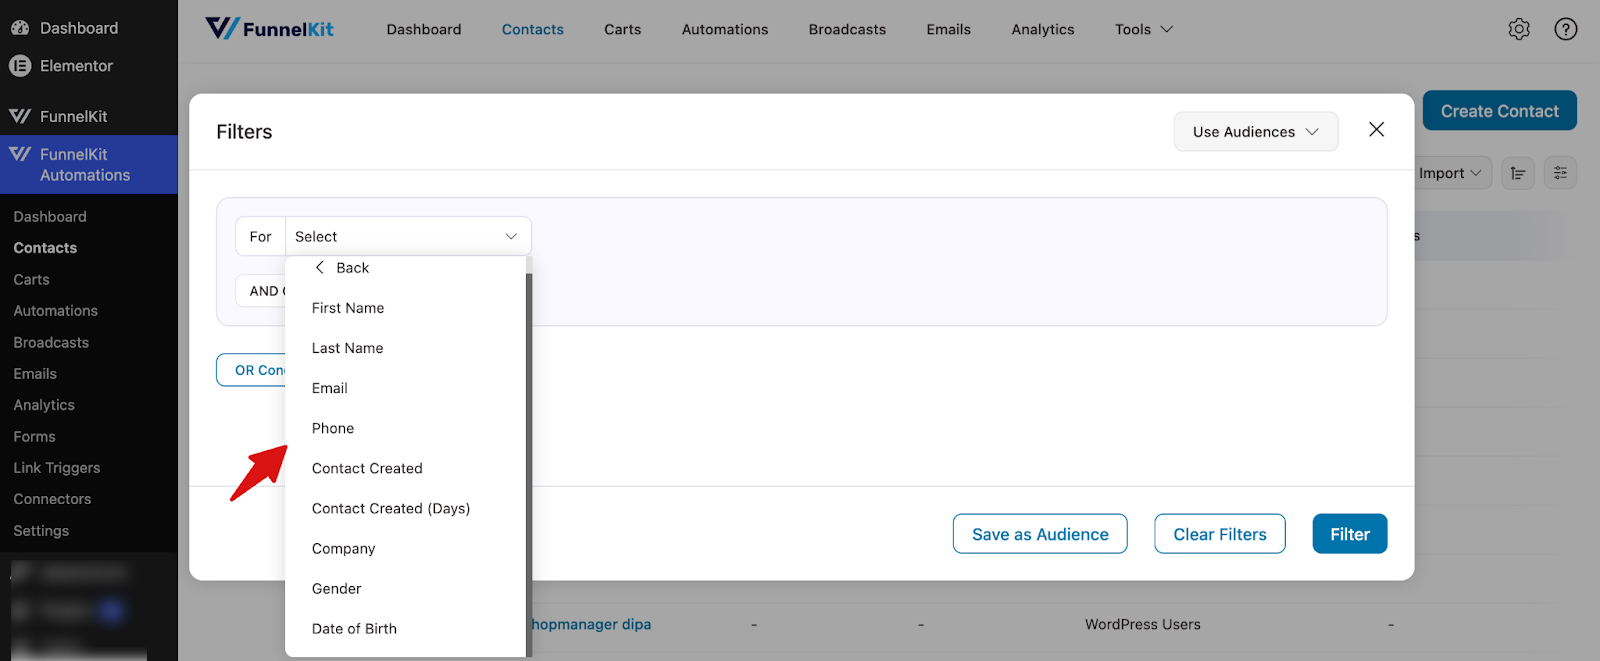Open Link Triggers in sidebar submenu
The width and height of the screenshot is (1600, 661).
point(57,468)
